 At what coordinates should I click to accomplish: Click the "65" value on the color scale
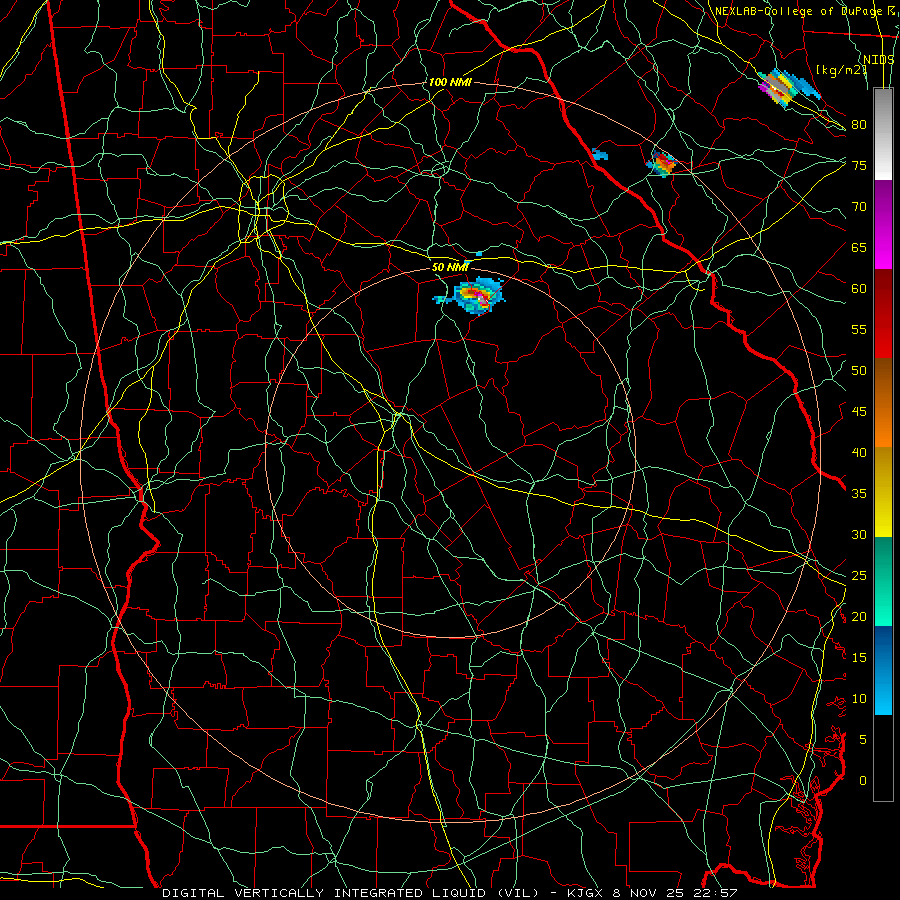[859, 247]
